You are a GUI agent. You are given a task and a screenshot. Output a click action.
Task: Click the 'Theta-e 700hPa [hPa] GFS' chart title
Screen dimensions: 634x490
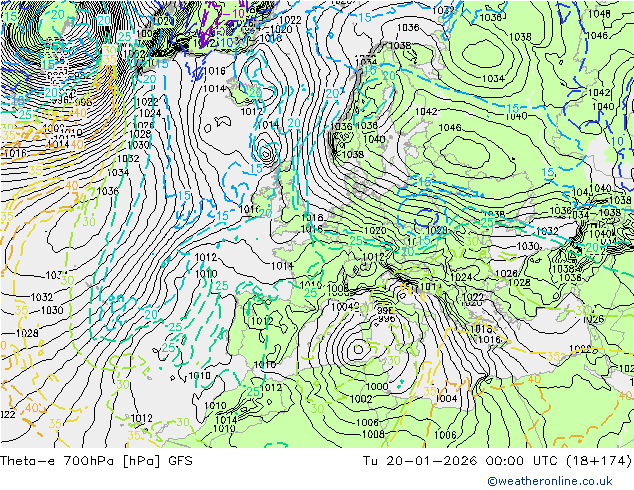pyautogui.click(x=96, y=460)
